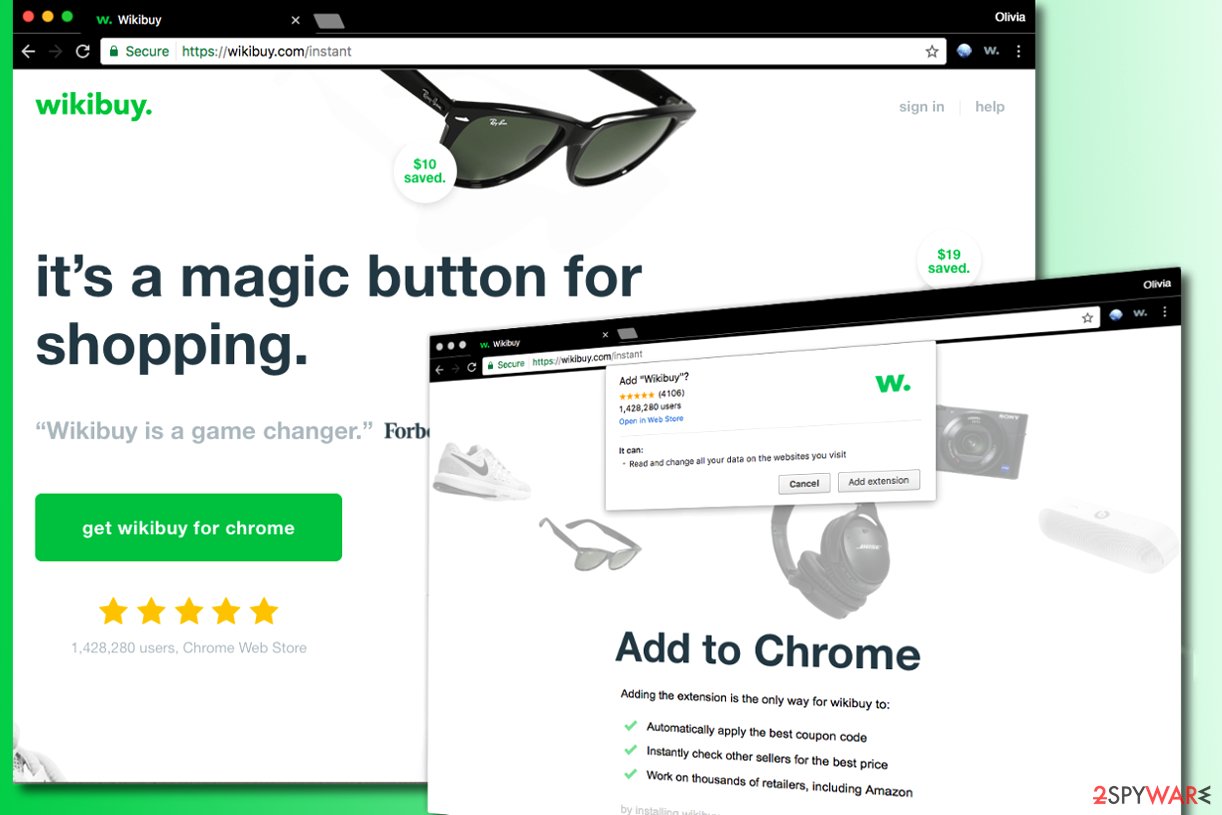Bookmark the page using the front window's star

(x=1088, y=318)
